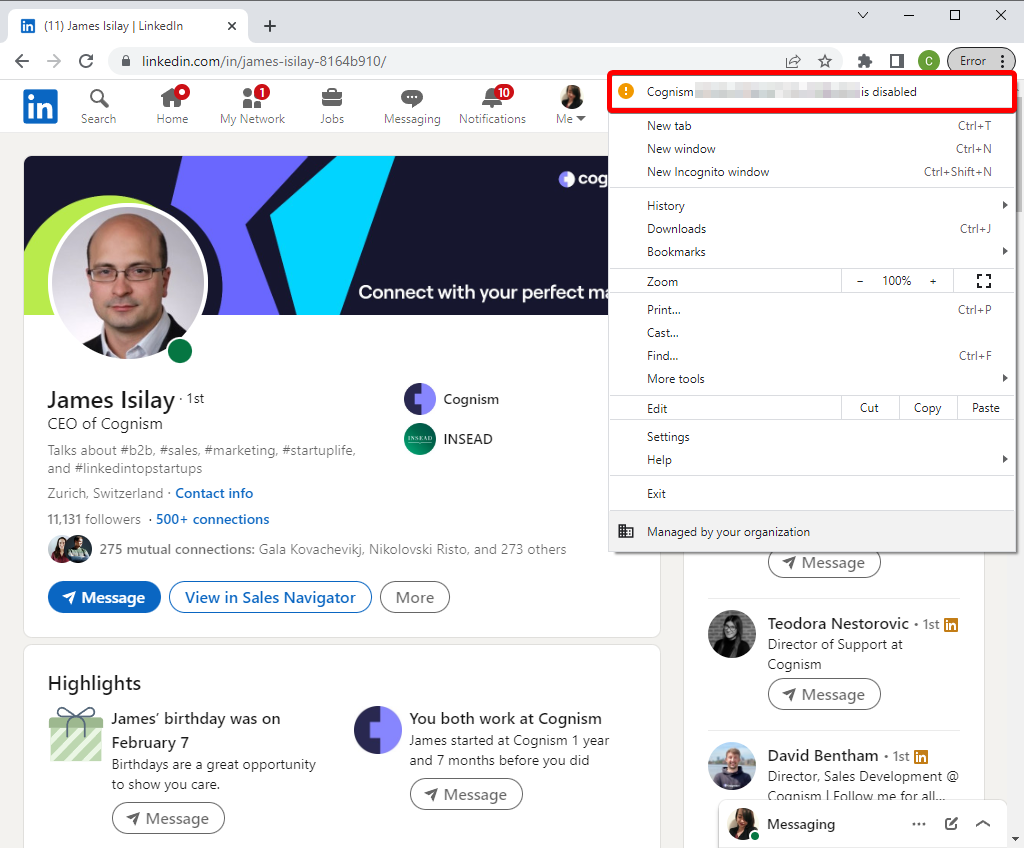This screenshot has width=1024, height=848.
Task: Open the Chrome profile avatar
Action: [929, 61]
